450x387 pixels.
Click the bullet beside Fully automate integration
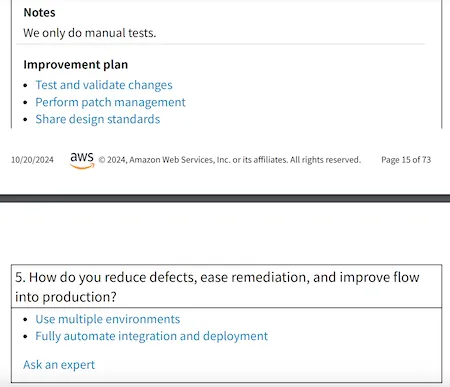tap(25, 337)
